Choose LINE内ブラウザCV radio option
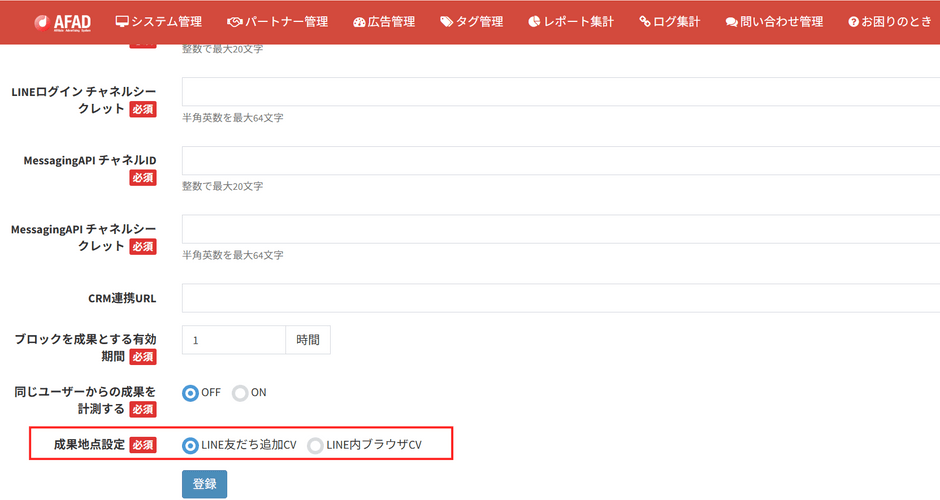The height and width of the screenshot is (500, 940). pos(315,445)
